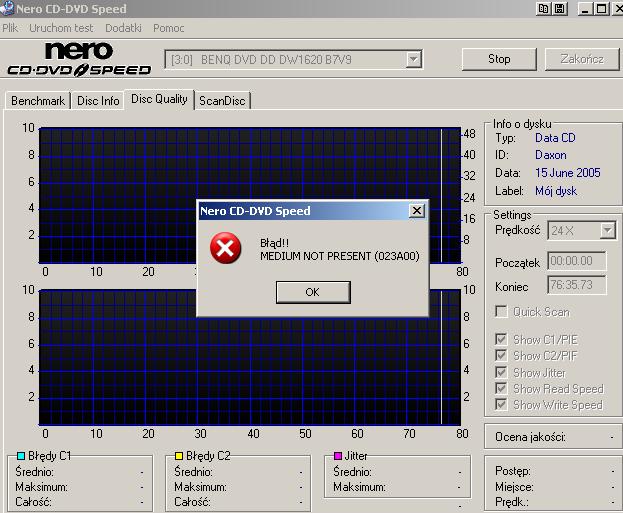Image resolution: width=623 pixels, height=513 pixels.
Task: Switch to the ScanDisc tab
Action: 222,101
